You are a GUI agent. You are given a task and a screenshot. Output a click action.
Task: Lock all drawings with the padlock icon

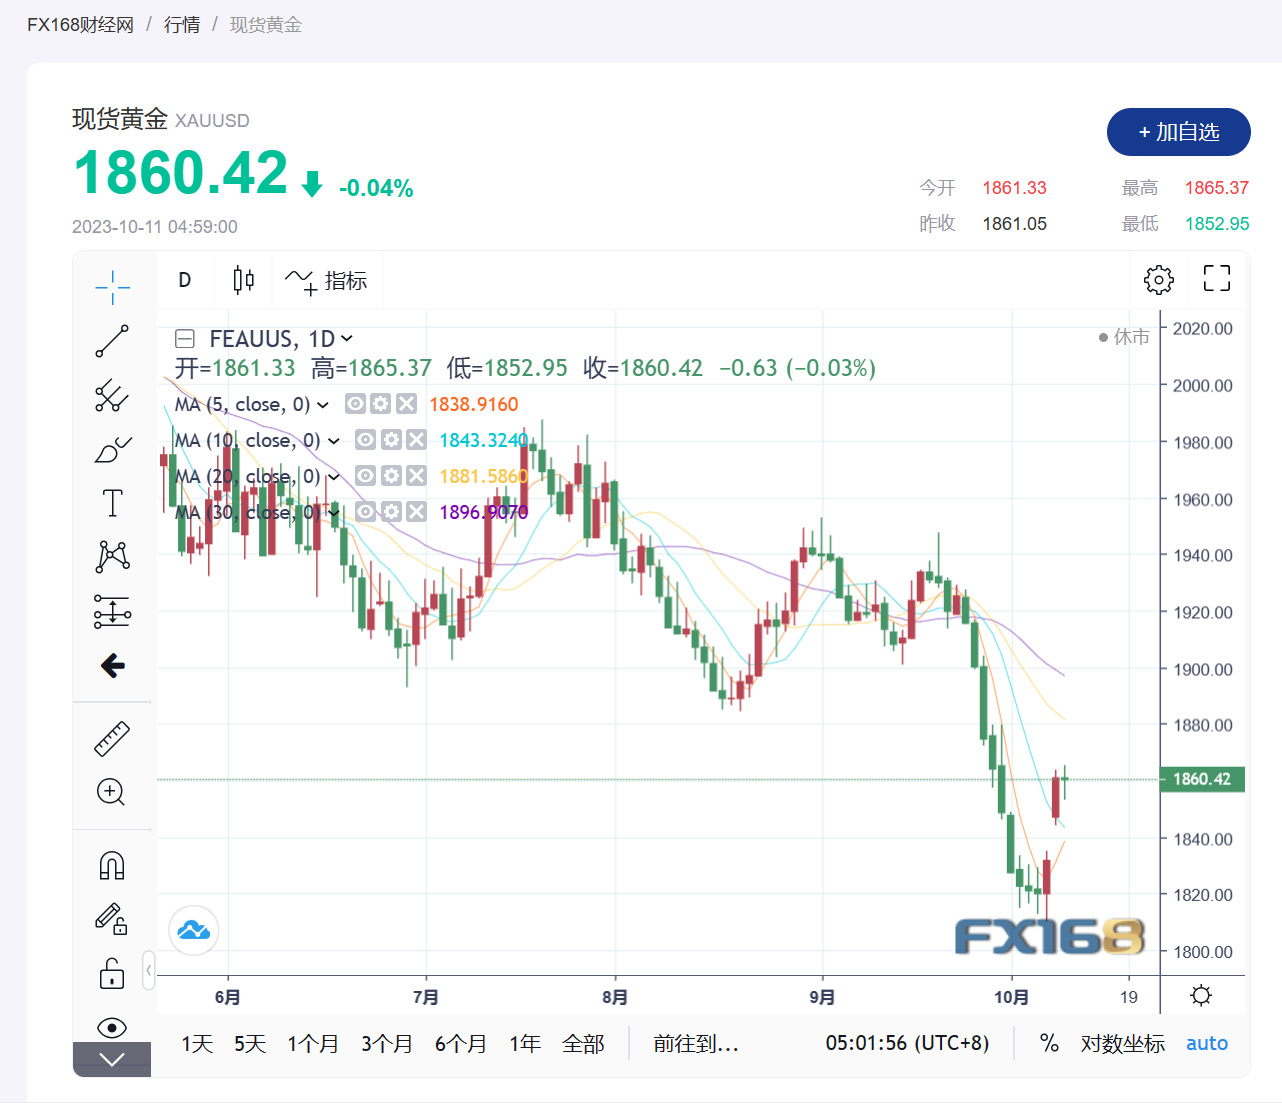[x=111, y=972]
